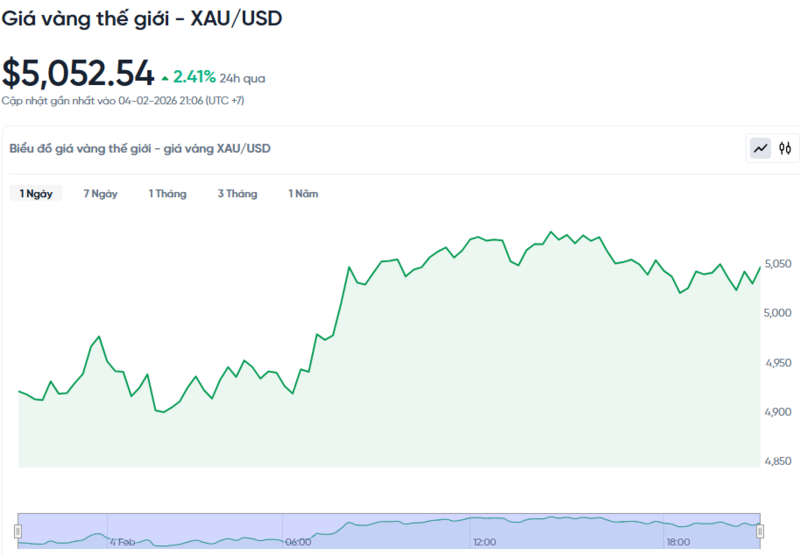The height and width of the screenshot is (556, 800).
Task: Click the 4 Feb mark in the navigator
Action: (x=122, y=542)
